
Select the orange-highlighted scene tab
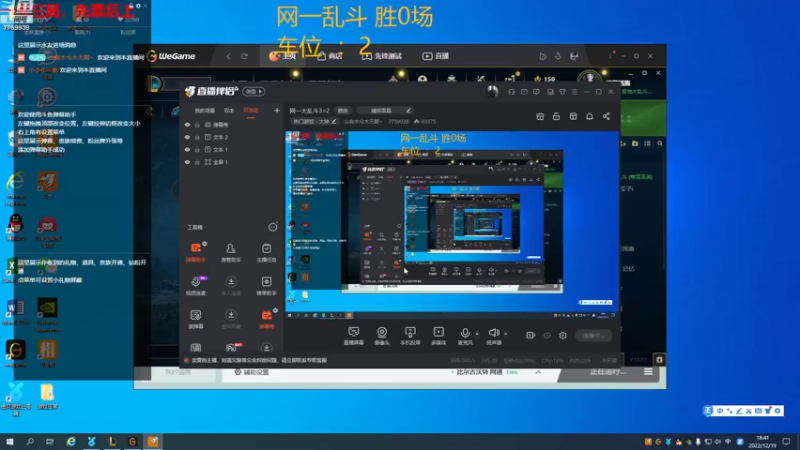[x=251, y=111]
